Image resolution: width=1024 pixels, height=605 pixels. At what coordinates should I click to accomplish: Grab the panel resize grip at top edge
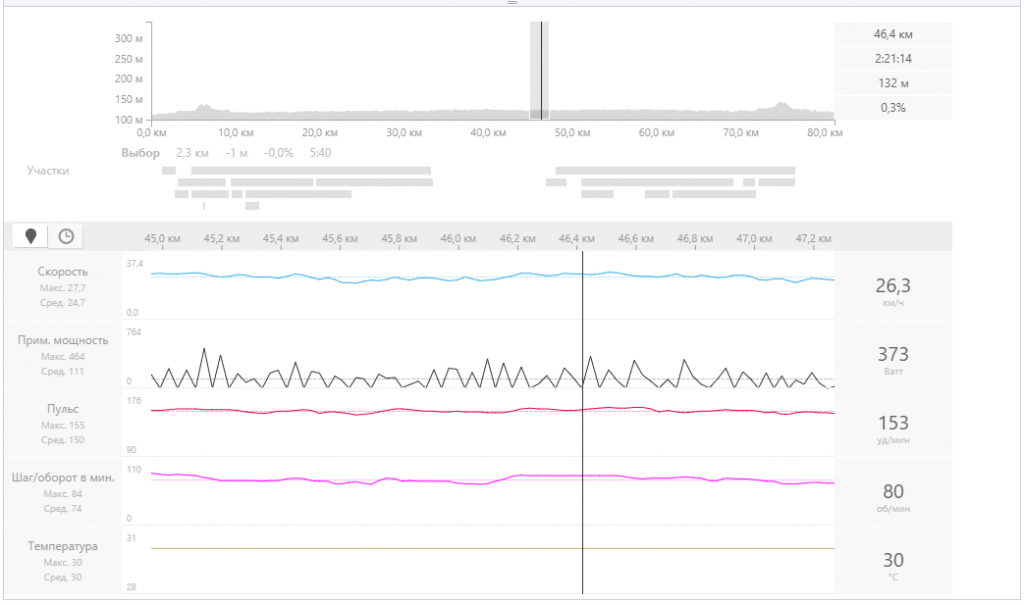[512, 3]
